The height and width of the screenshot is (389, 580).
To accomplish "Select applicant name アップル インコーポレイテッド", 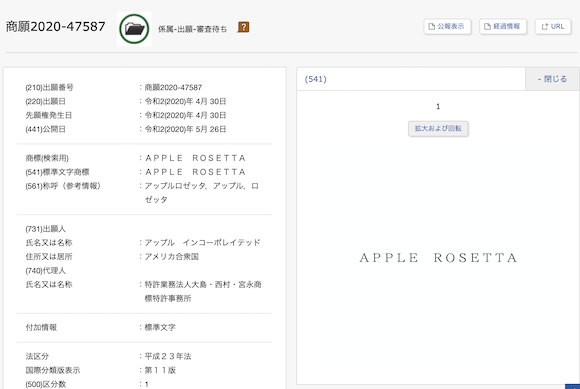I will [203, 243].
